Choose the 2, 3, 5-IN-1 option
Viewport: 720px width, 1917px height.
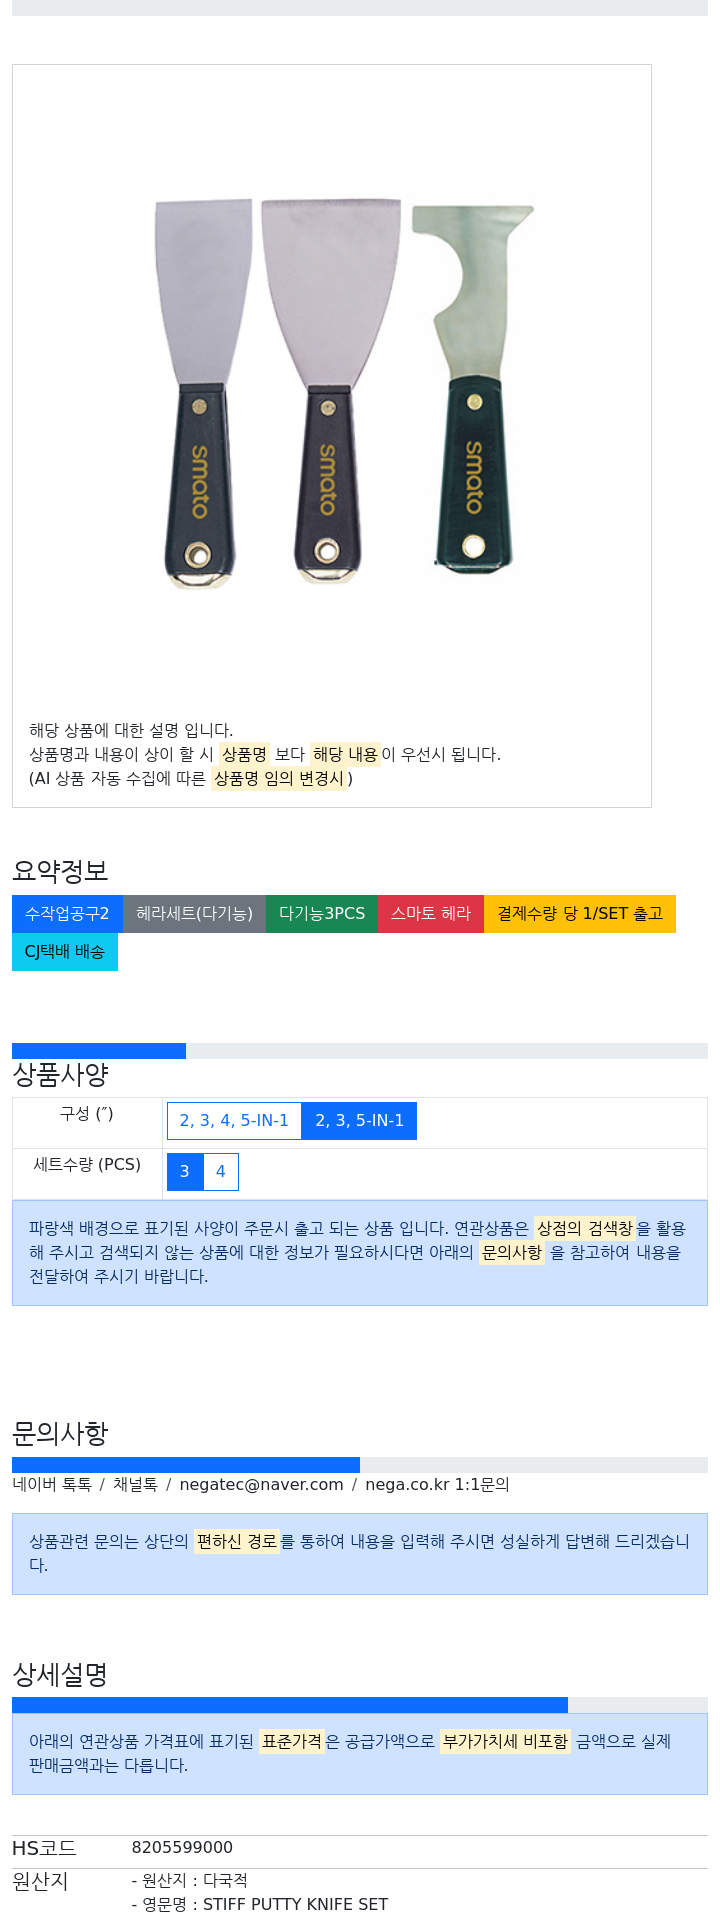click(360, 1121)
